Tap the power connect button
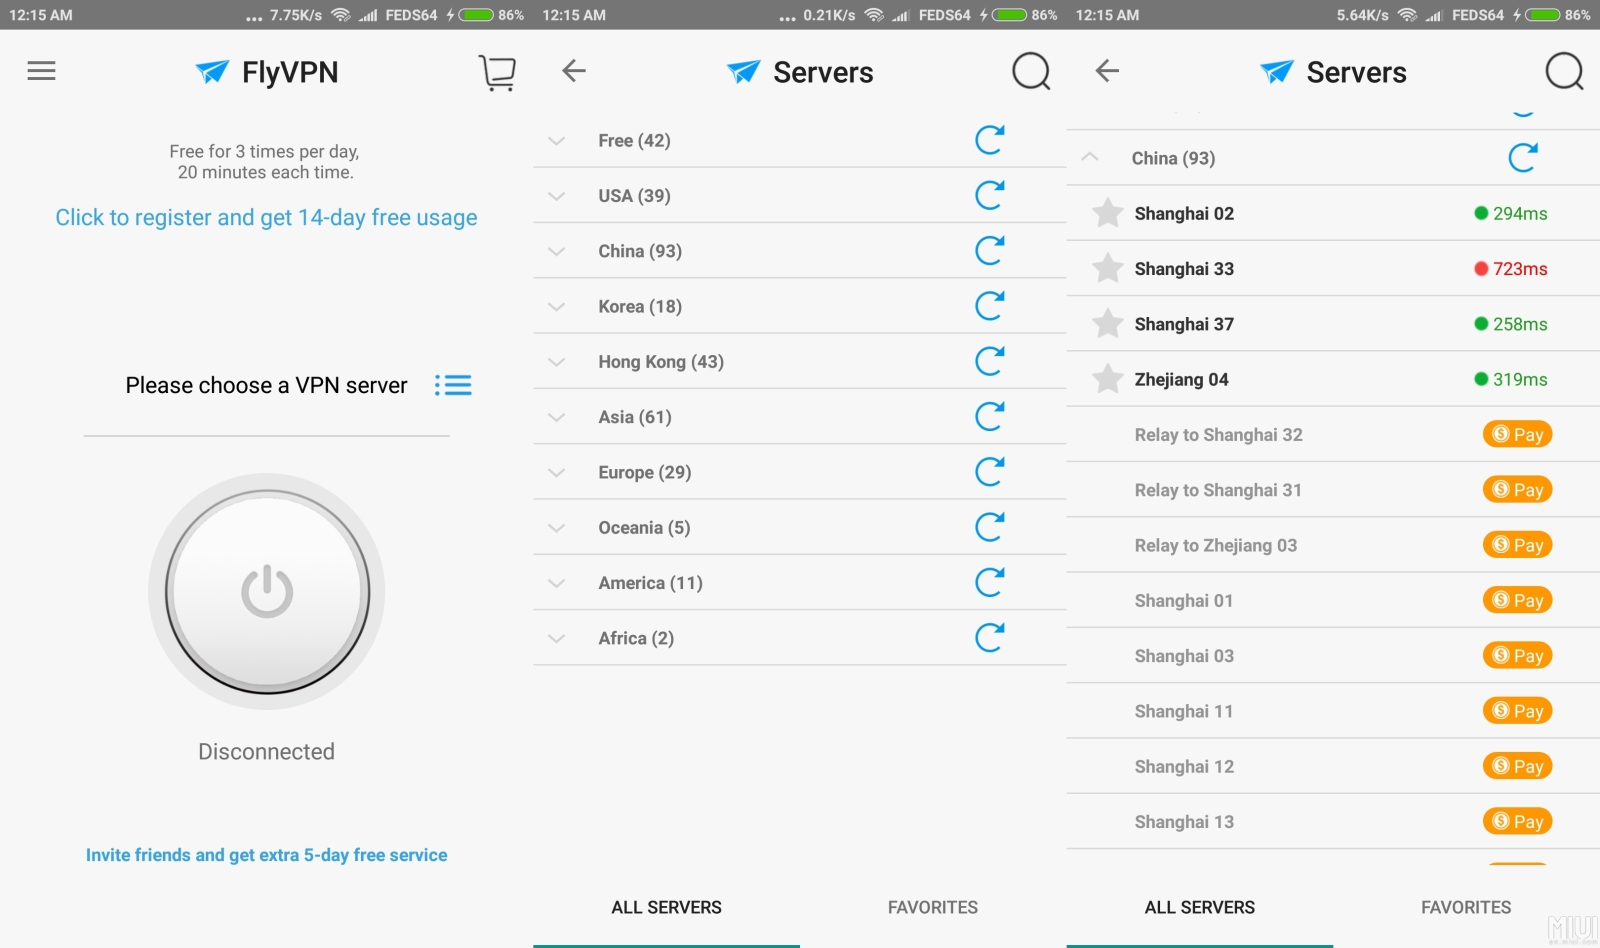The height and width of the screenshot is (948, 1600). point(267,592)
